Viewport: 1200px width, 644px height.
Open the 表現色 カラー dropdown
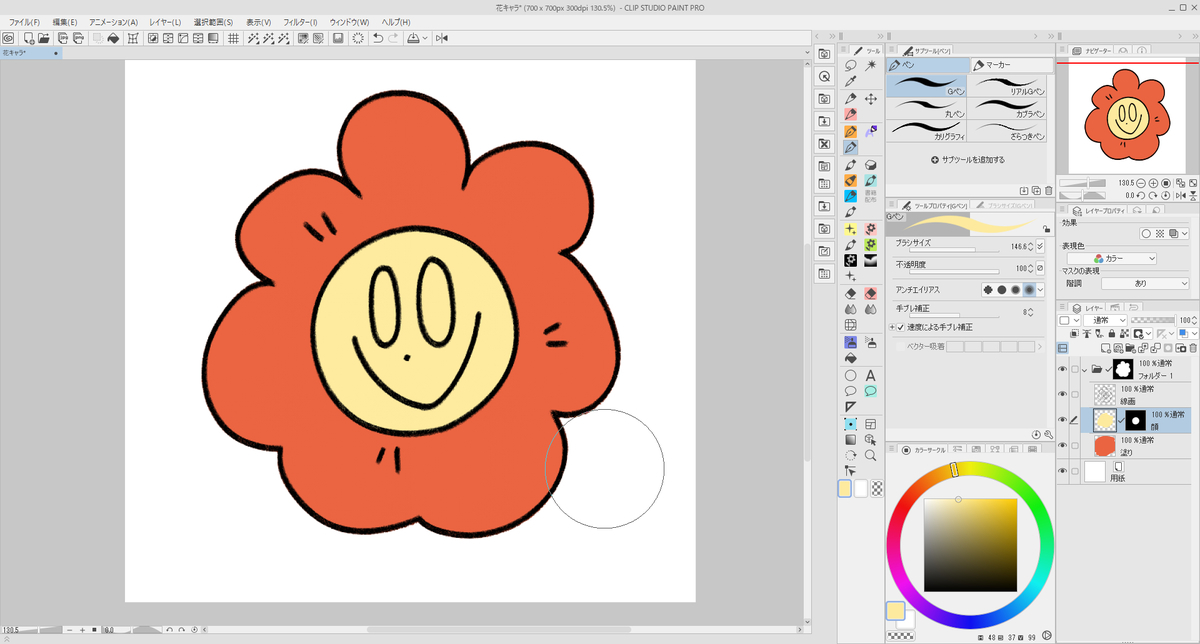pos(1111,258)
